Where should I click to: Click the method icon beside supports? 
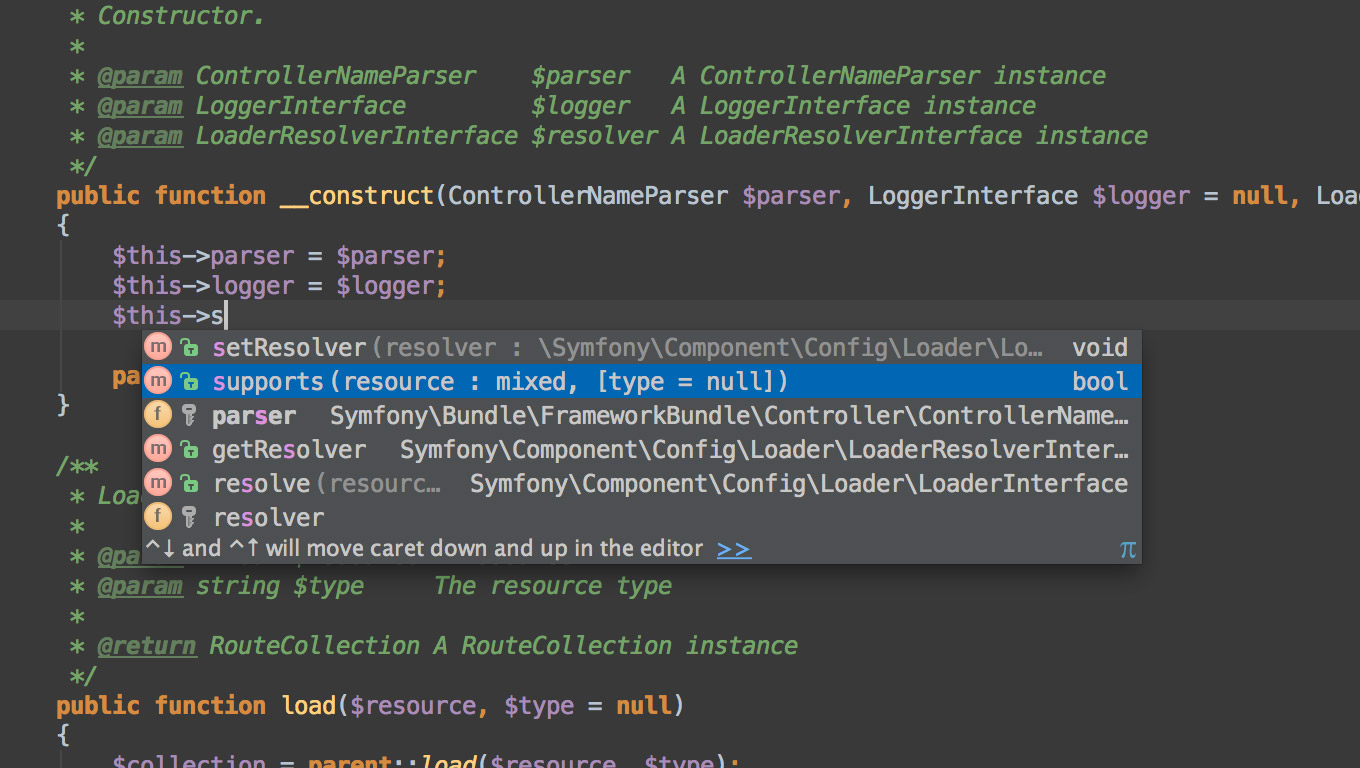point(158,381)
